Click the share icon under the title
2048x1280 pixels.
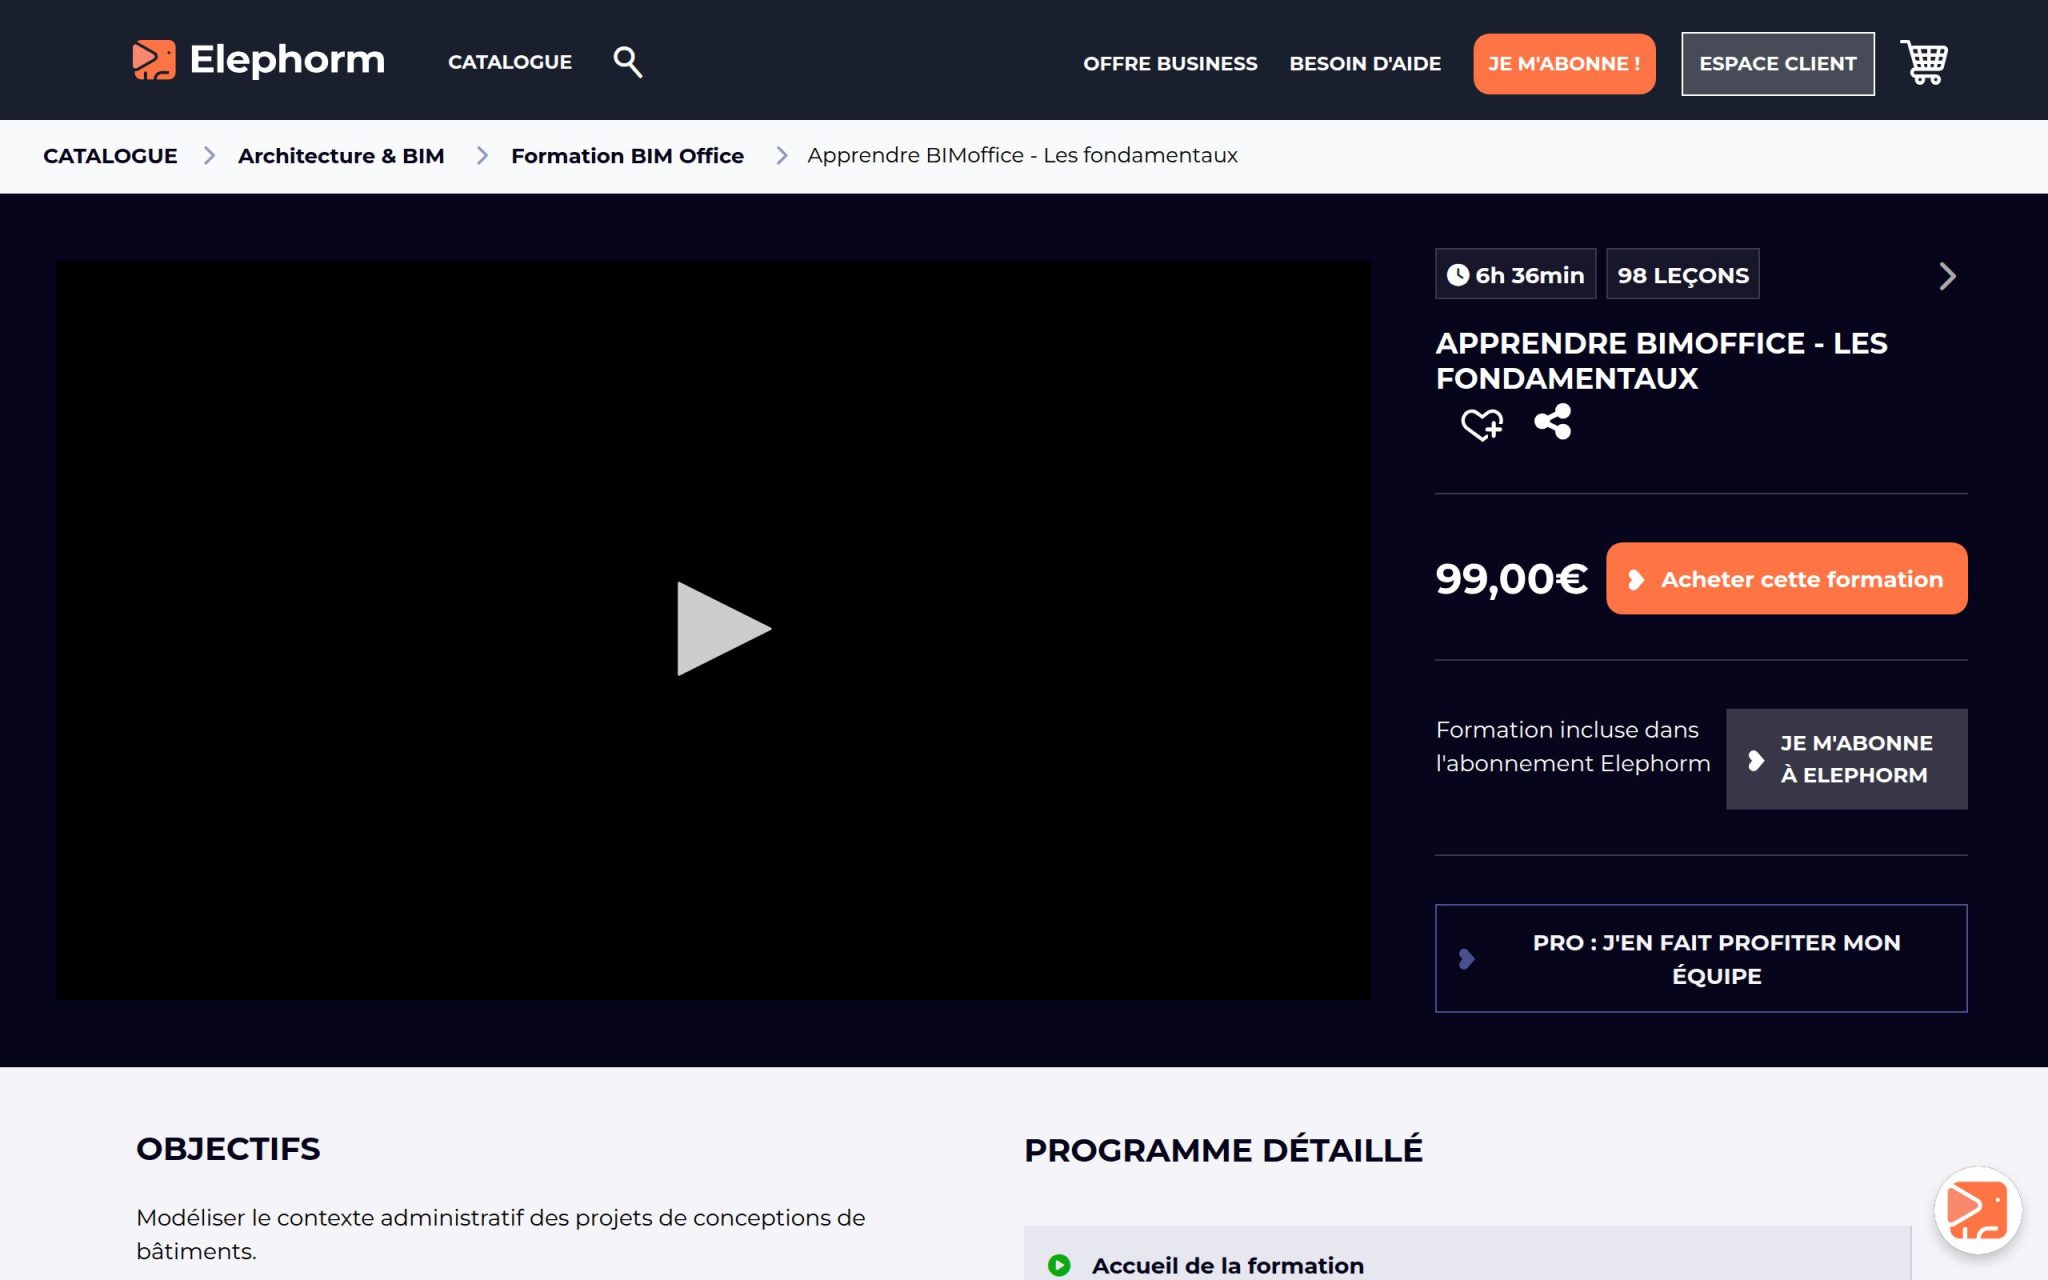pyautogui.click(x=1553, y=422)
